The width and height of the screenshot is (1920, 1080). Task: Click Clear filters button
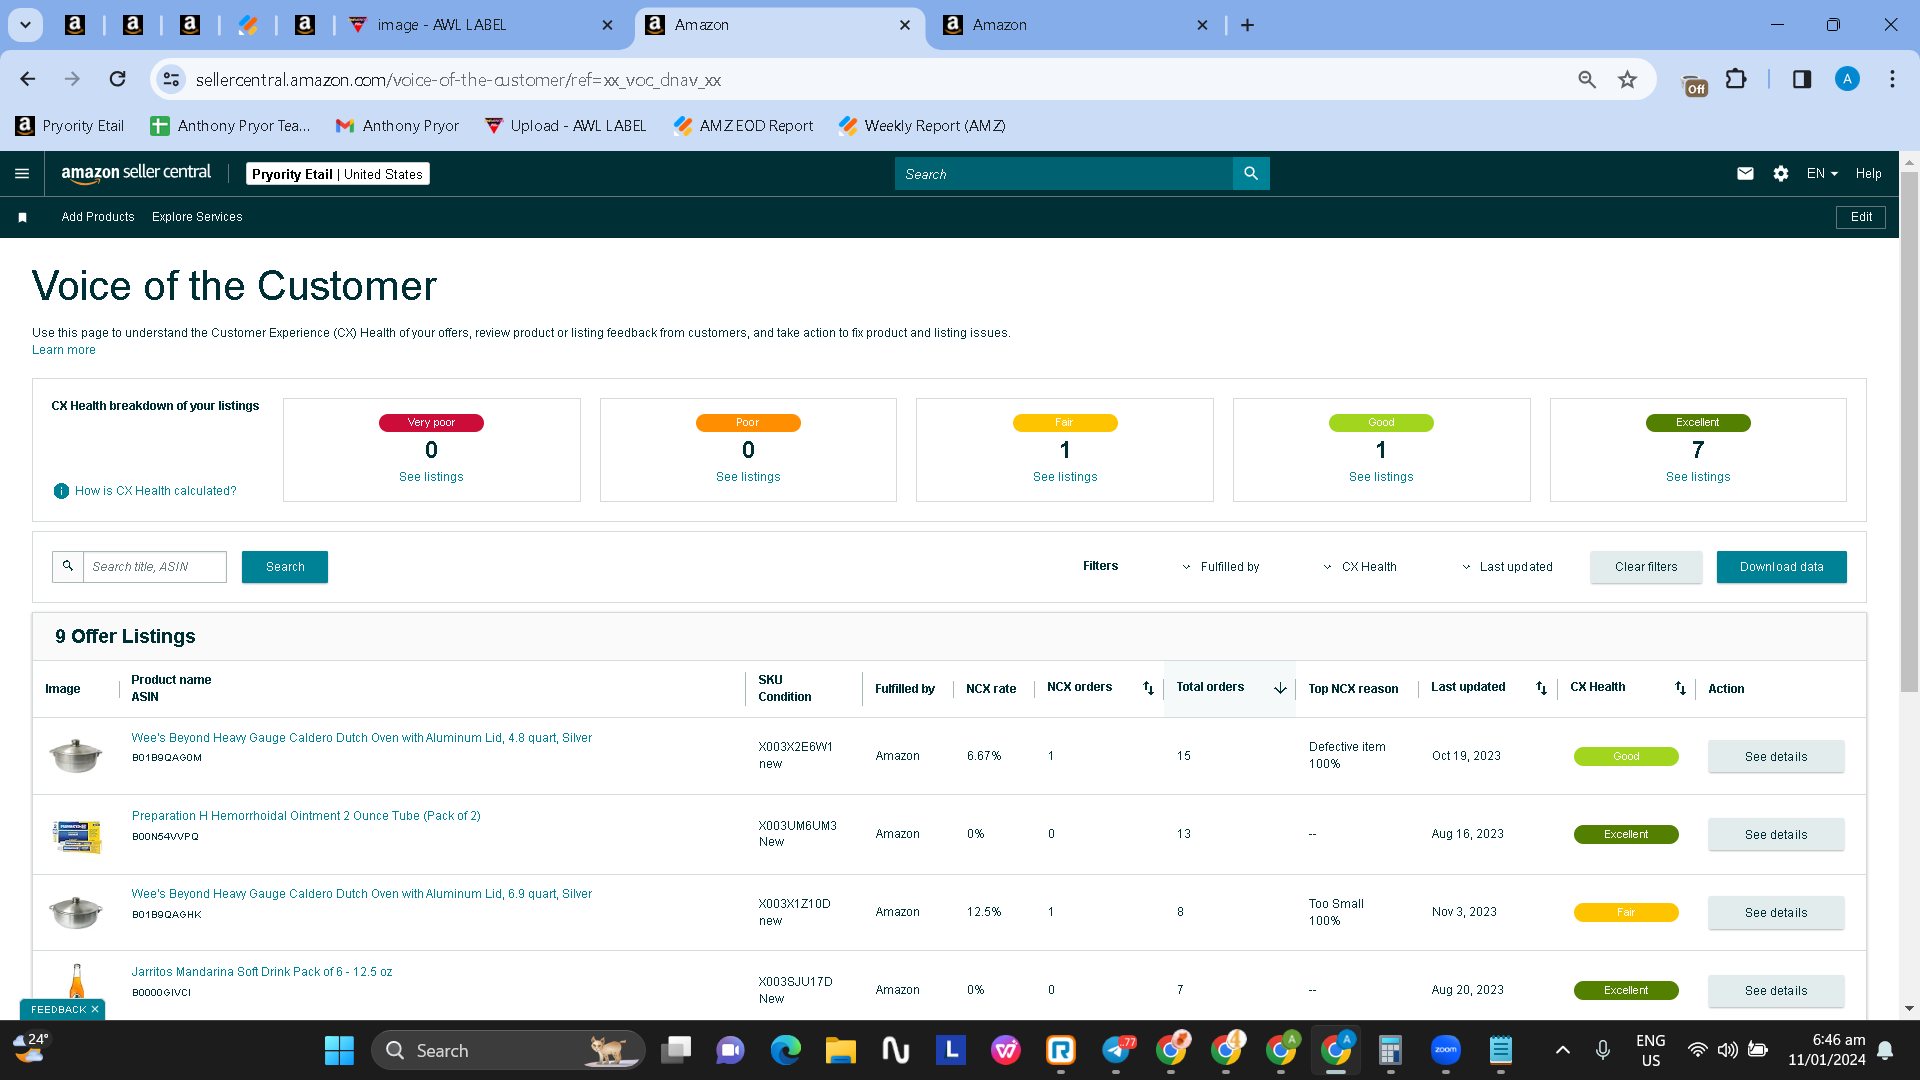1646,567
